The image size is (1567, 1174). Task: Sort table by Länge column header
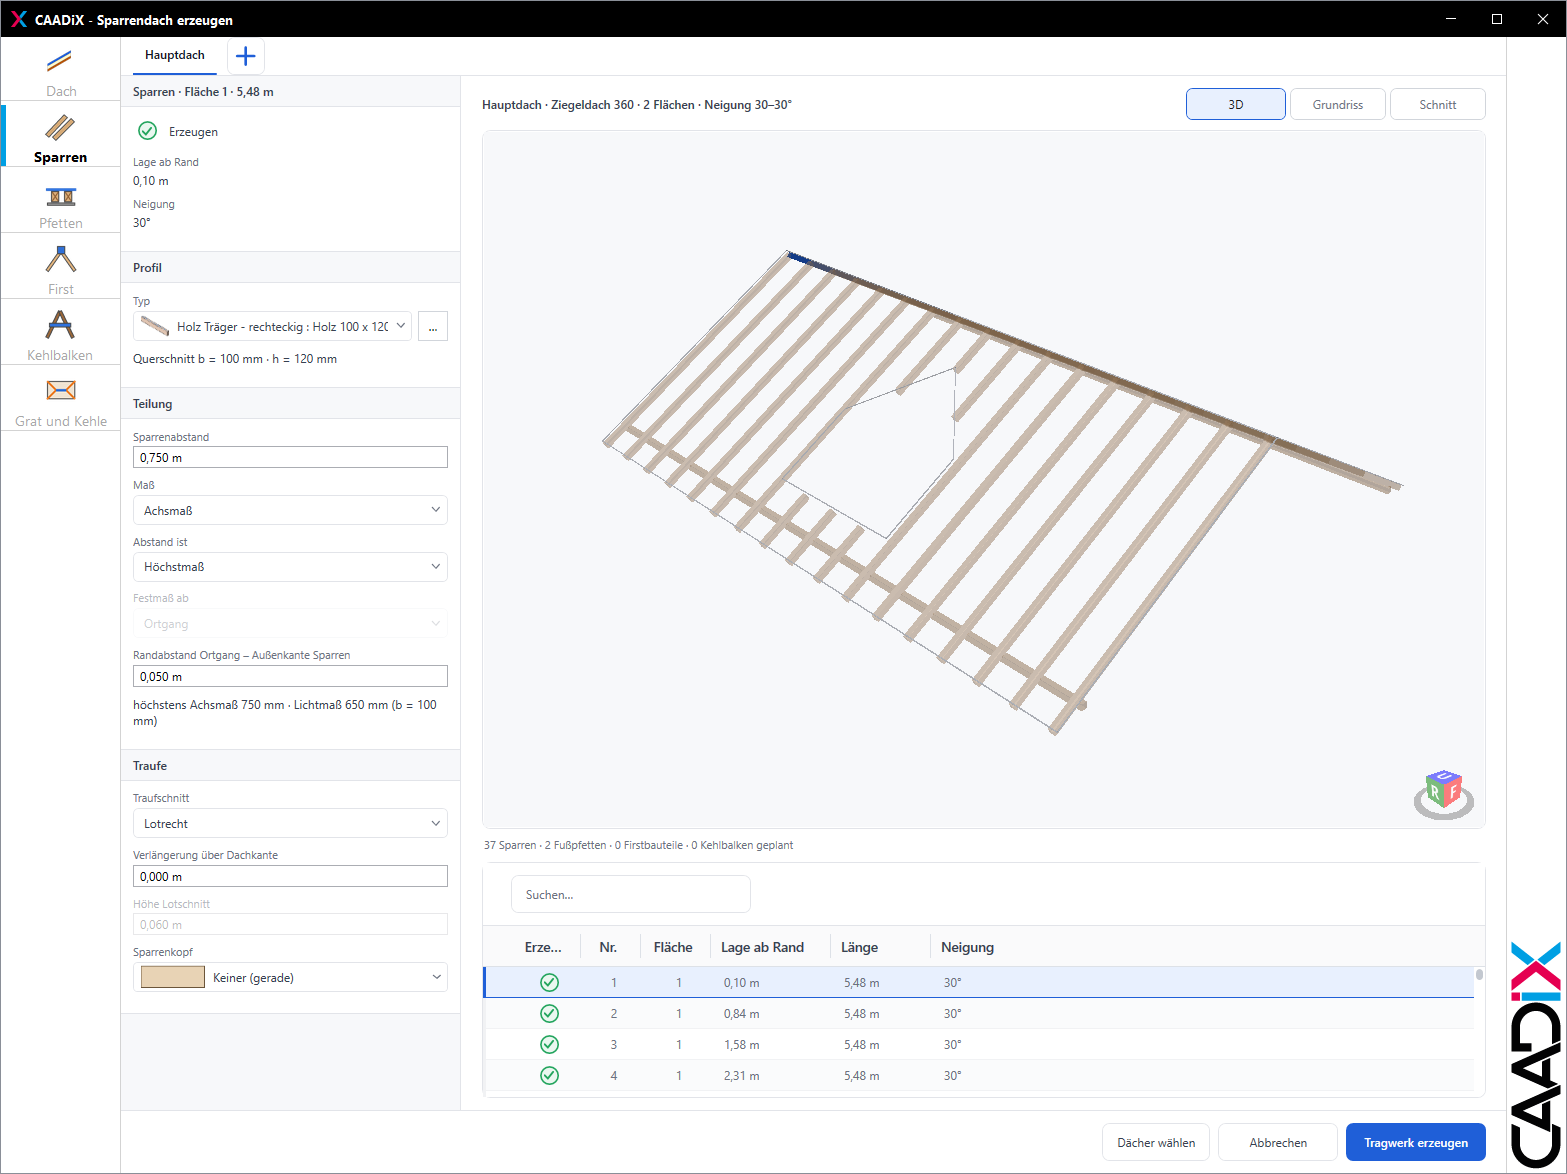(x=860, y=947)
